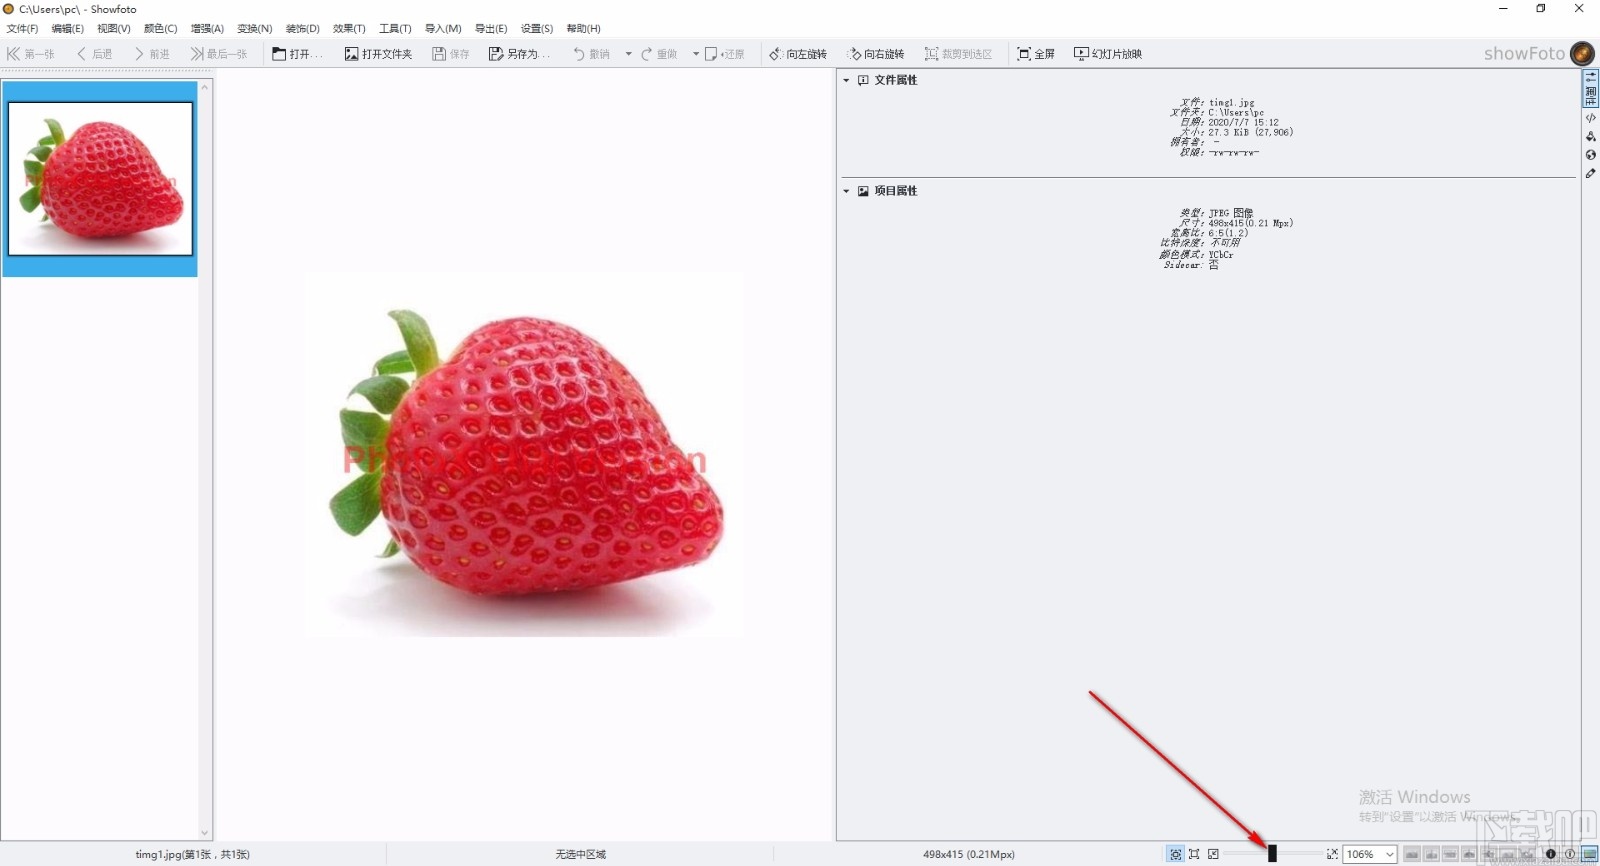Click the forward navigation arrow
The image size is (1600, 866).
click(x=152, y=54)
